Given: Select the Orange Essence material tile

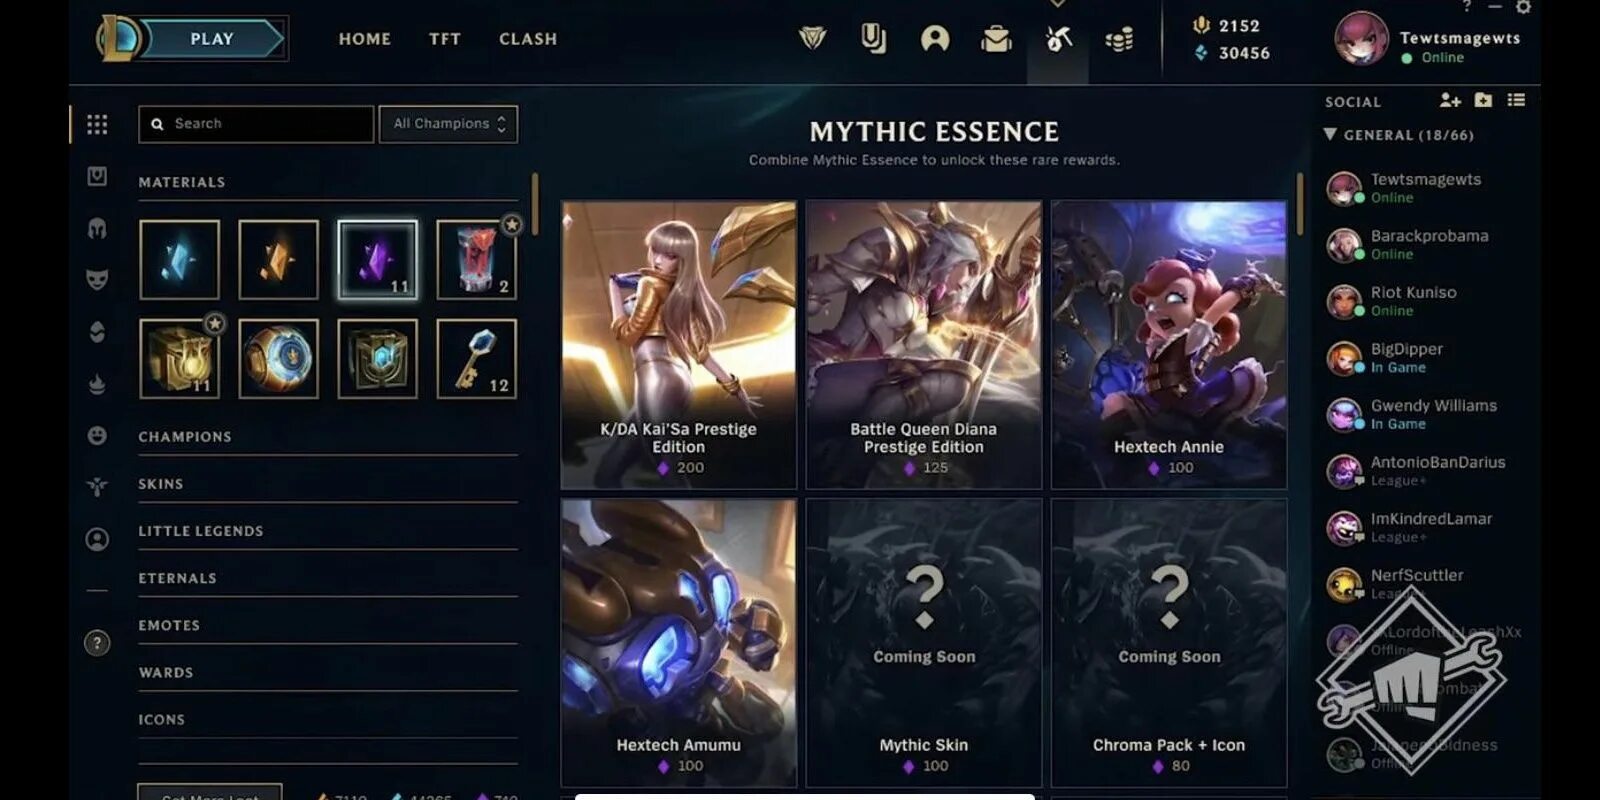Looking at the screenshot, I should point(279,260).
